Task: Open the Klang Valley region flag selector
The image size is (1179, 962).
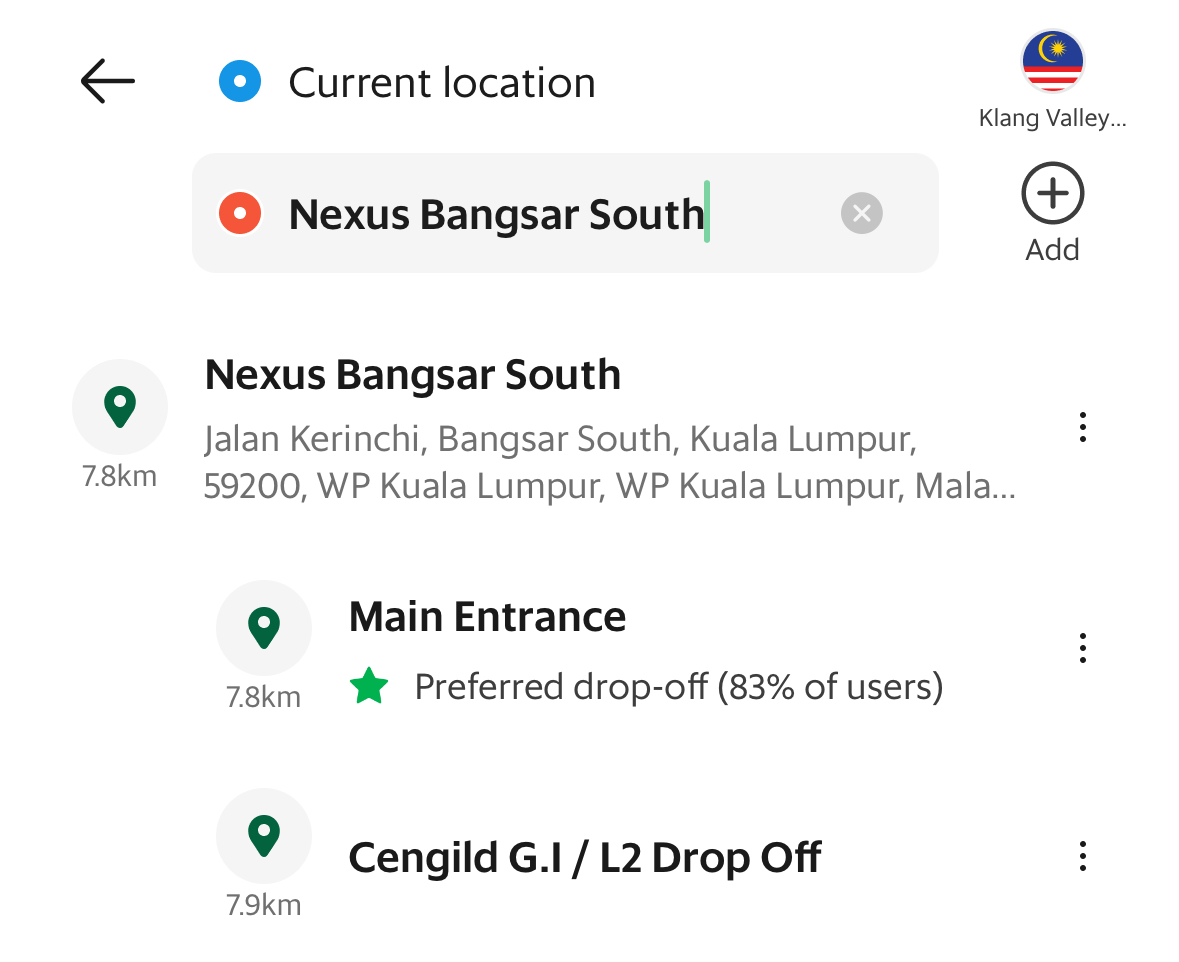Action: (x=1052, y=62)
